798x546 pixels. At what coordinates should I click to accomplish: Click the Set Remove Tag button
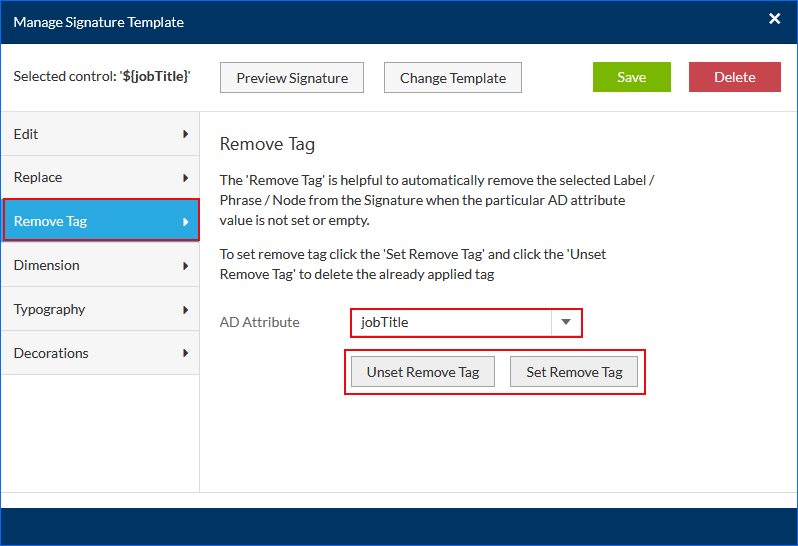coord(574,372)
